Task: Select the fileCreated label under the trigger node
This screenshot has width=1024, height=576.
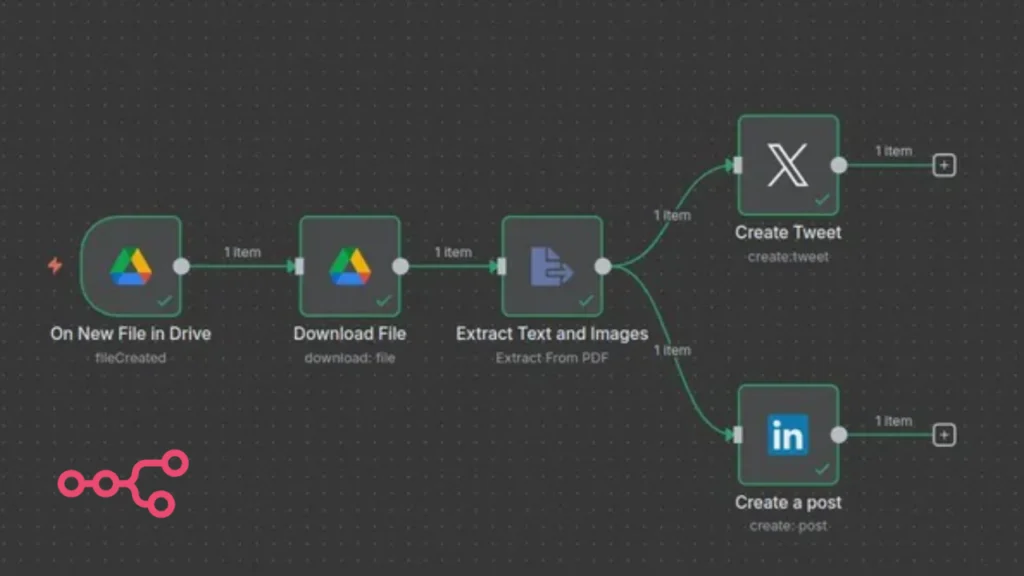Action: tap(130, 357)
